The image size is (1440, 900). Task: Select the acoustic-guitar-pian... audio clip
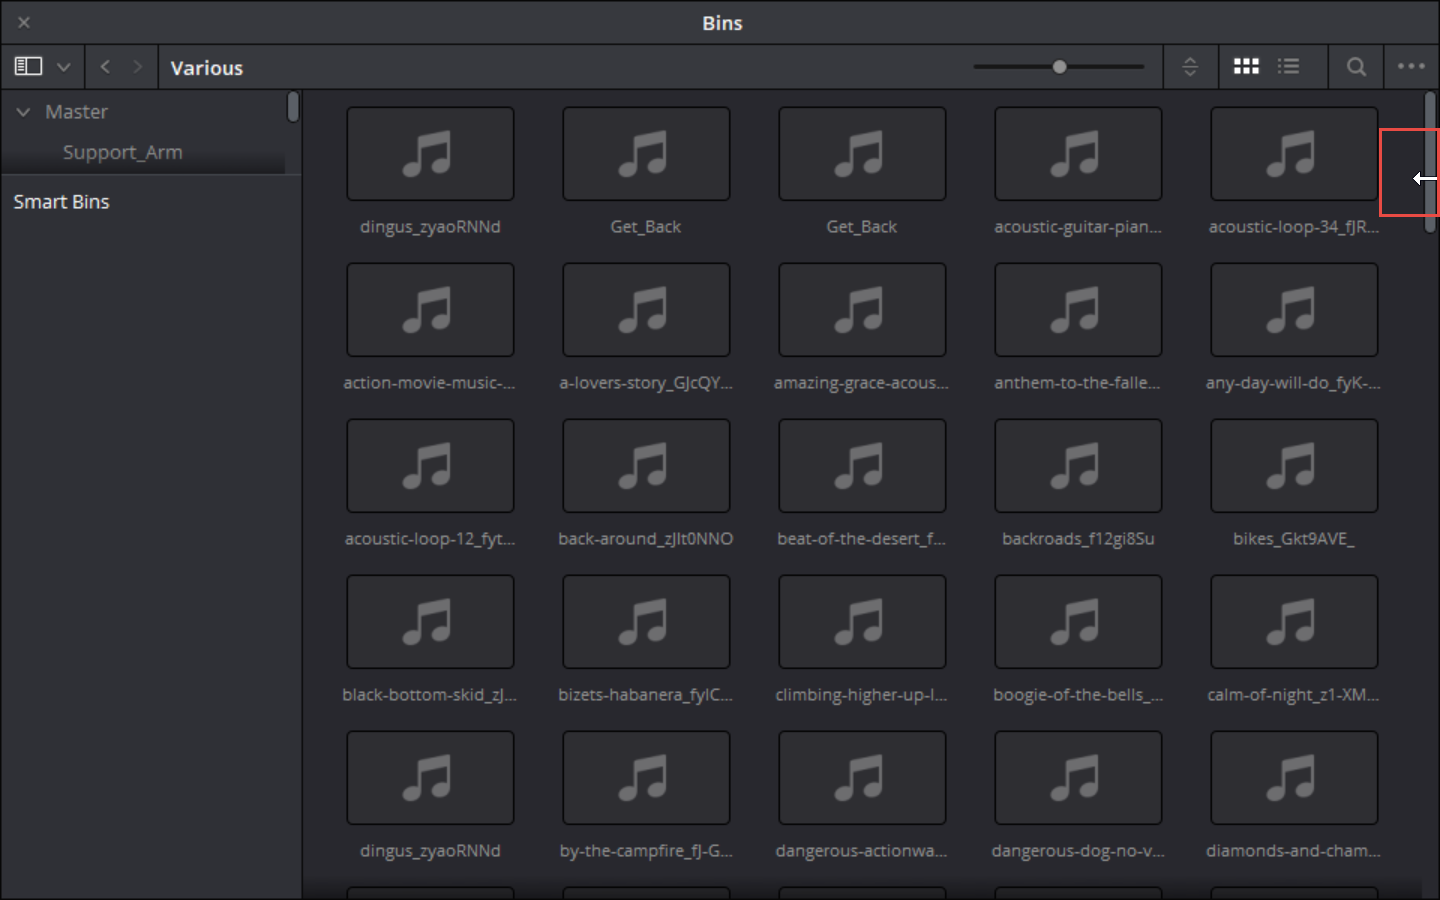1078,154
